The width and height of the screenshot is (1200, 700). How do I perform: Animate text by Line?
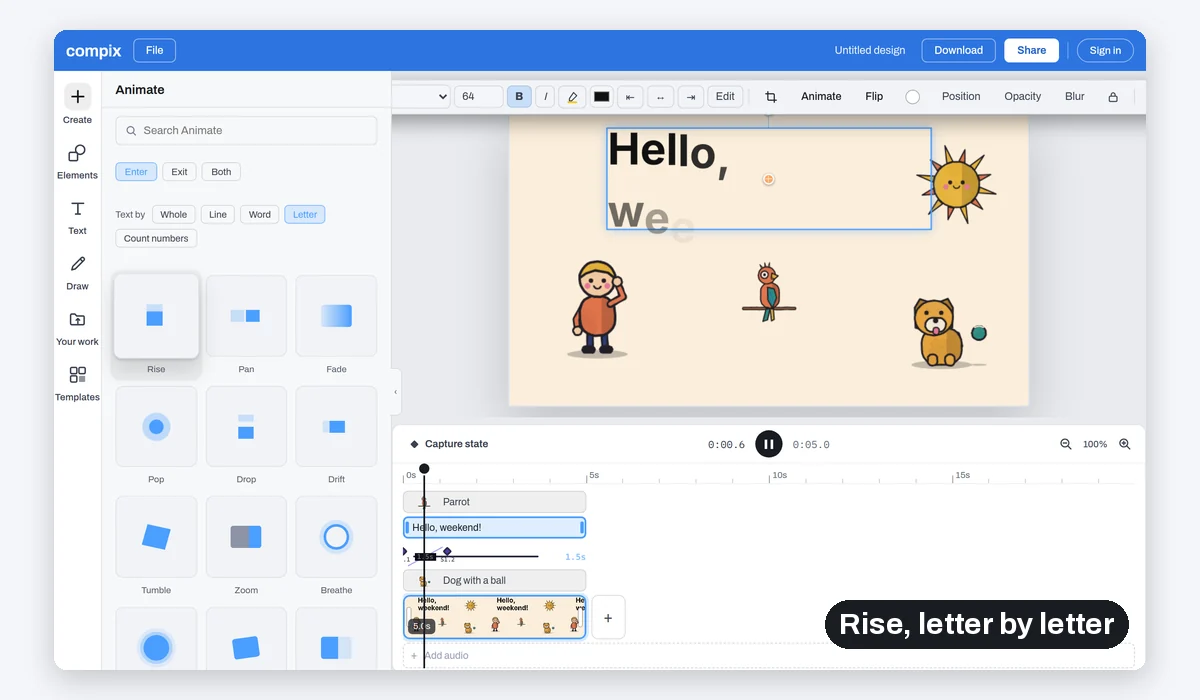coord(218,214)
